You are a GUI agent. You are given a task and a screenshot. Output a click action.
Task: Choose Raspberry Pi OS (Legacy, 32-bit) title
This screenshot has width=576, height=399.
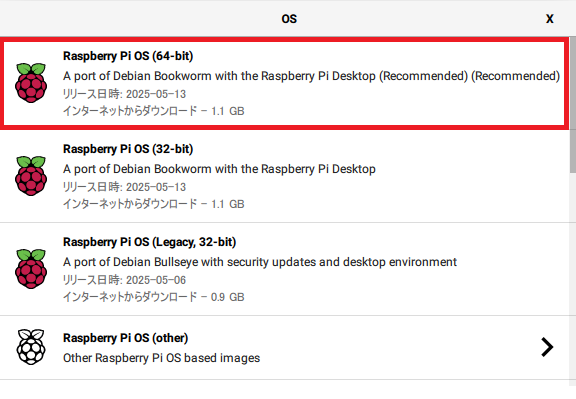click(150, 242)
